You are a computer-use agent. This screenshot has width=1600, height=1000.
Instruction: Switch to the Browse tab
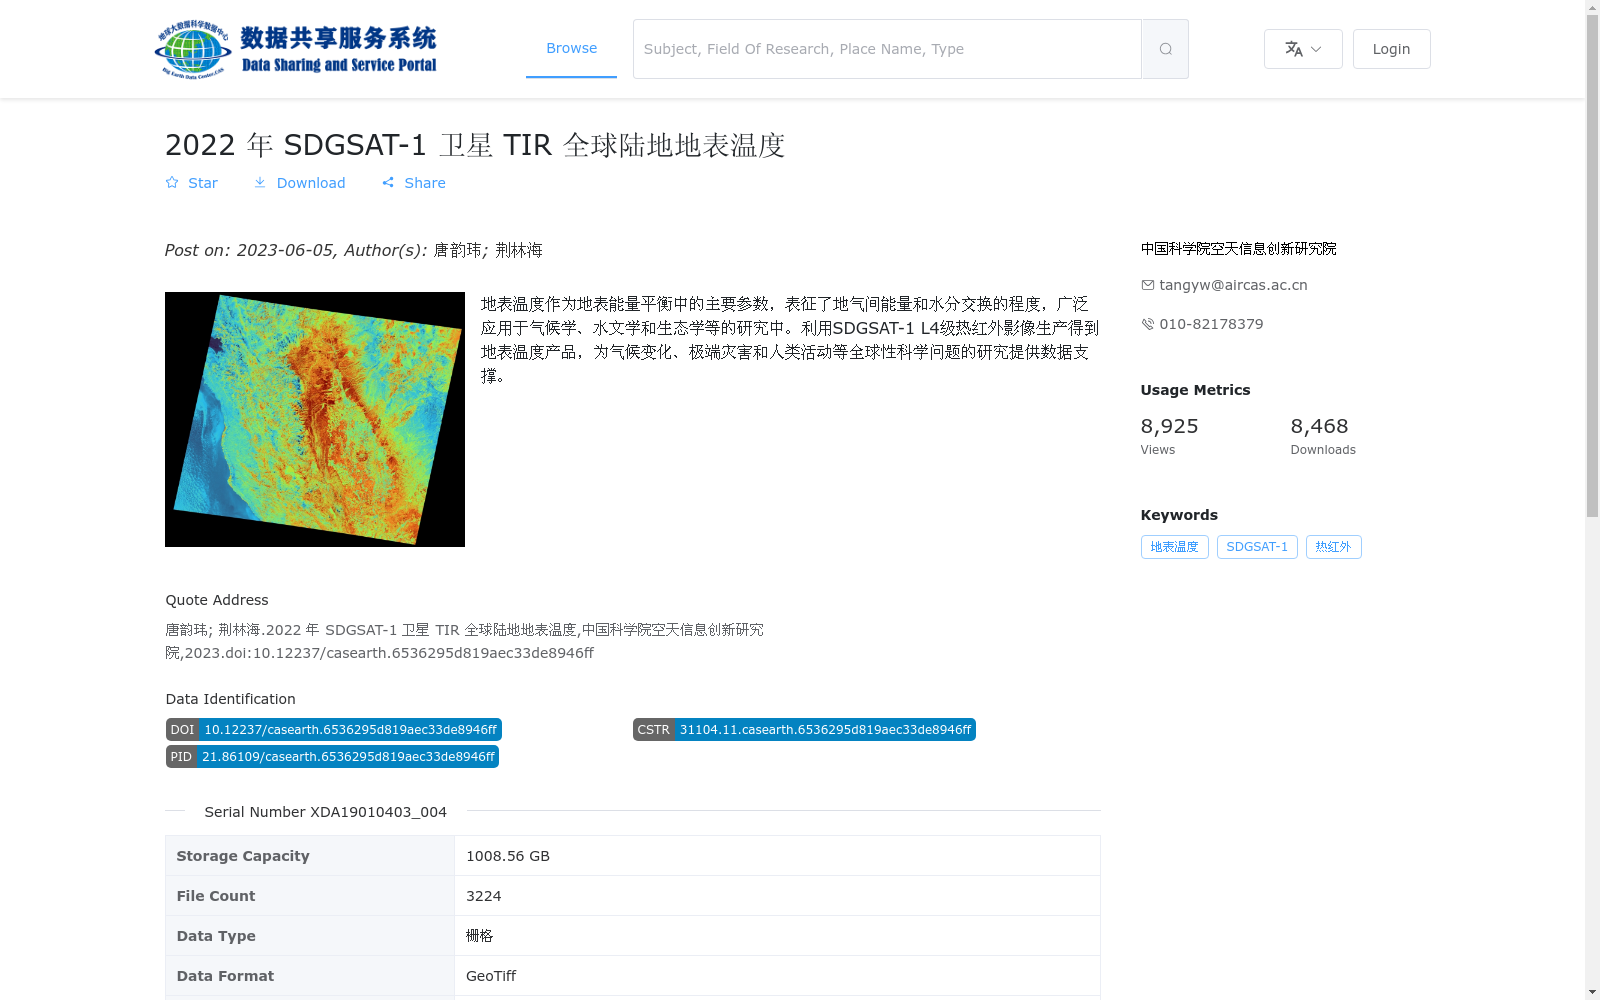571,48
